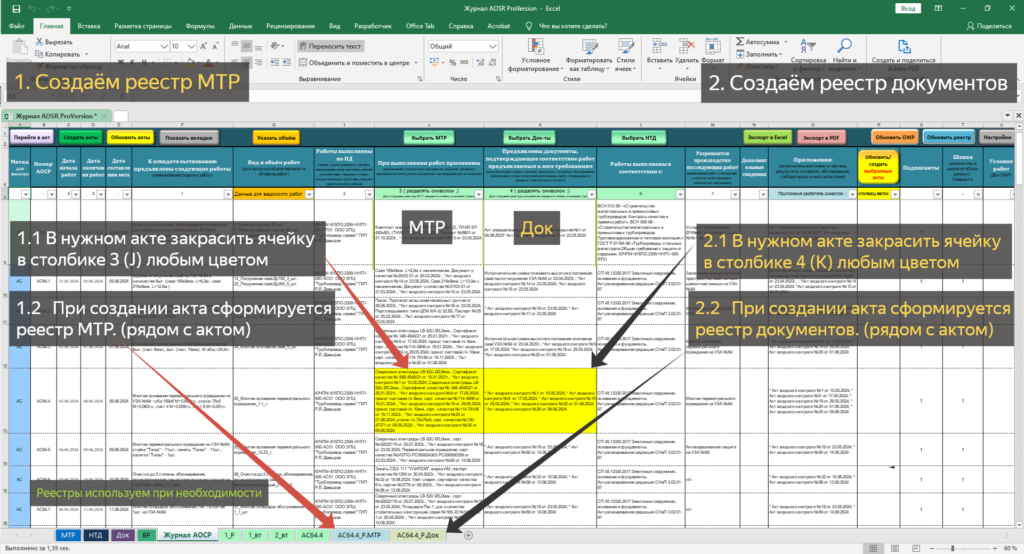Open filter dropdown for Данные для ведомости работ

(x=309, y=194)
